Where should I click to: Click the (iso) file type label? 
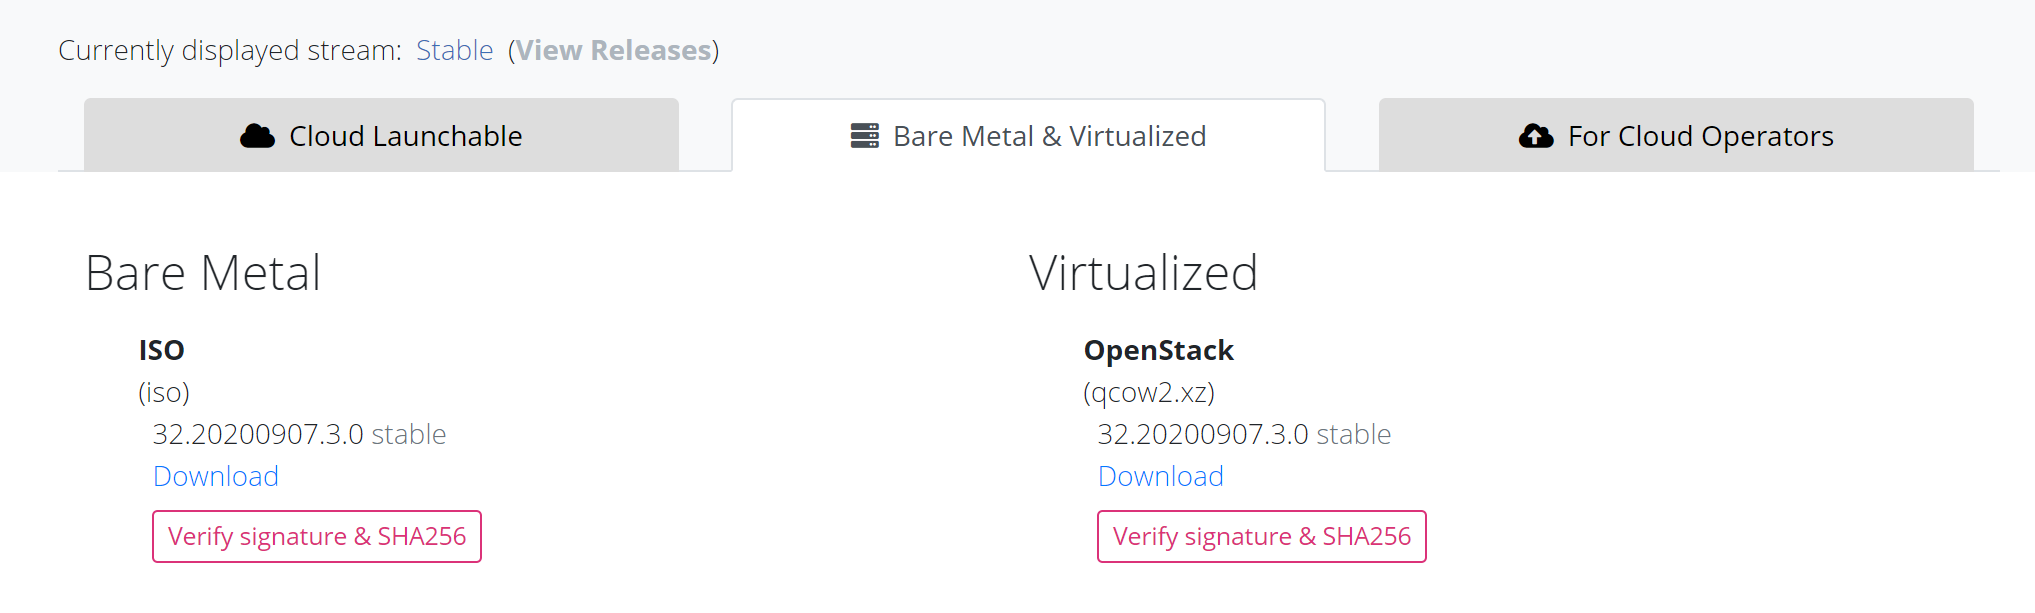[165, 392]
